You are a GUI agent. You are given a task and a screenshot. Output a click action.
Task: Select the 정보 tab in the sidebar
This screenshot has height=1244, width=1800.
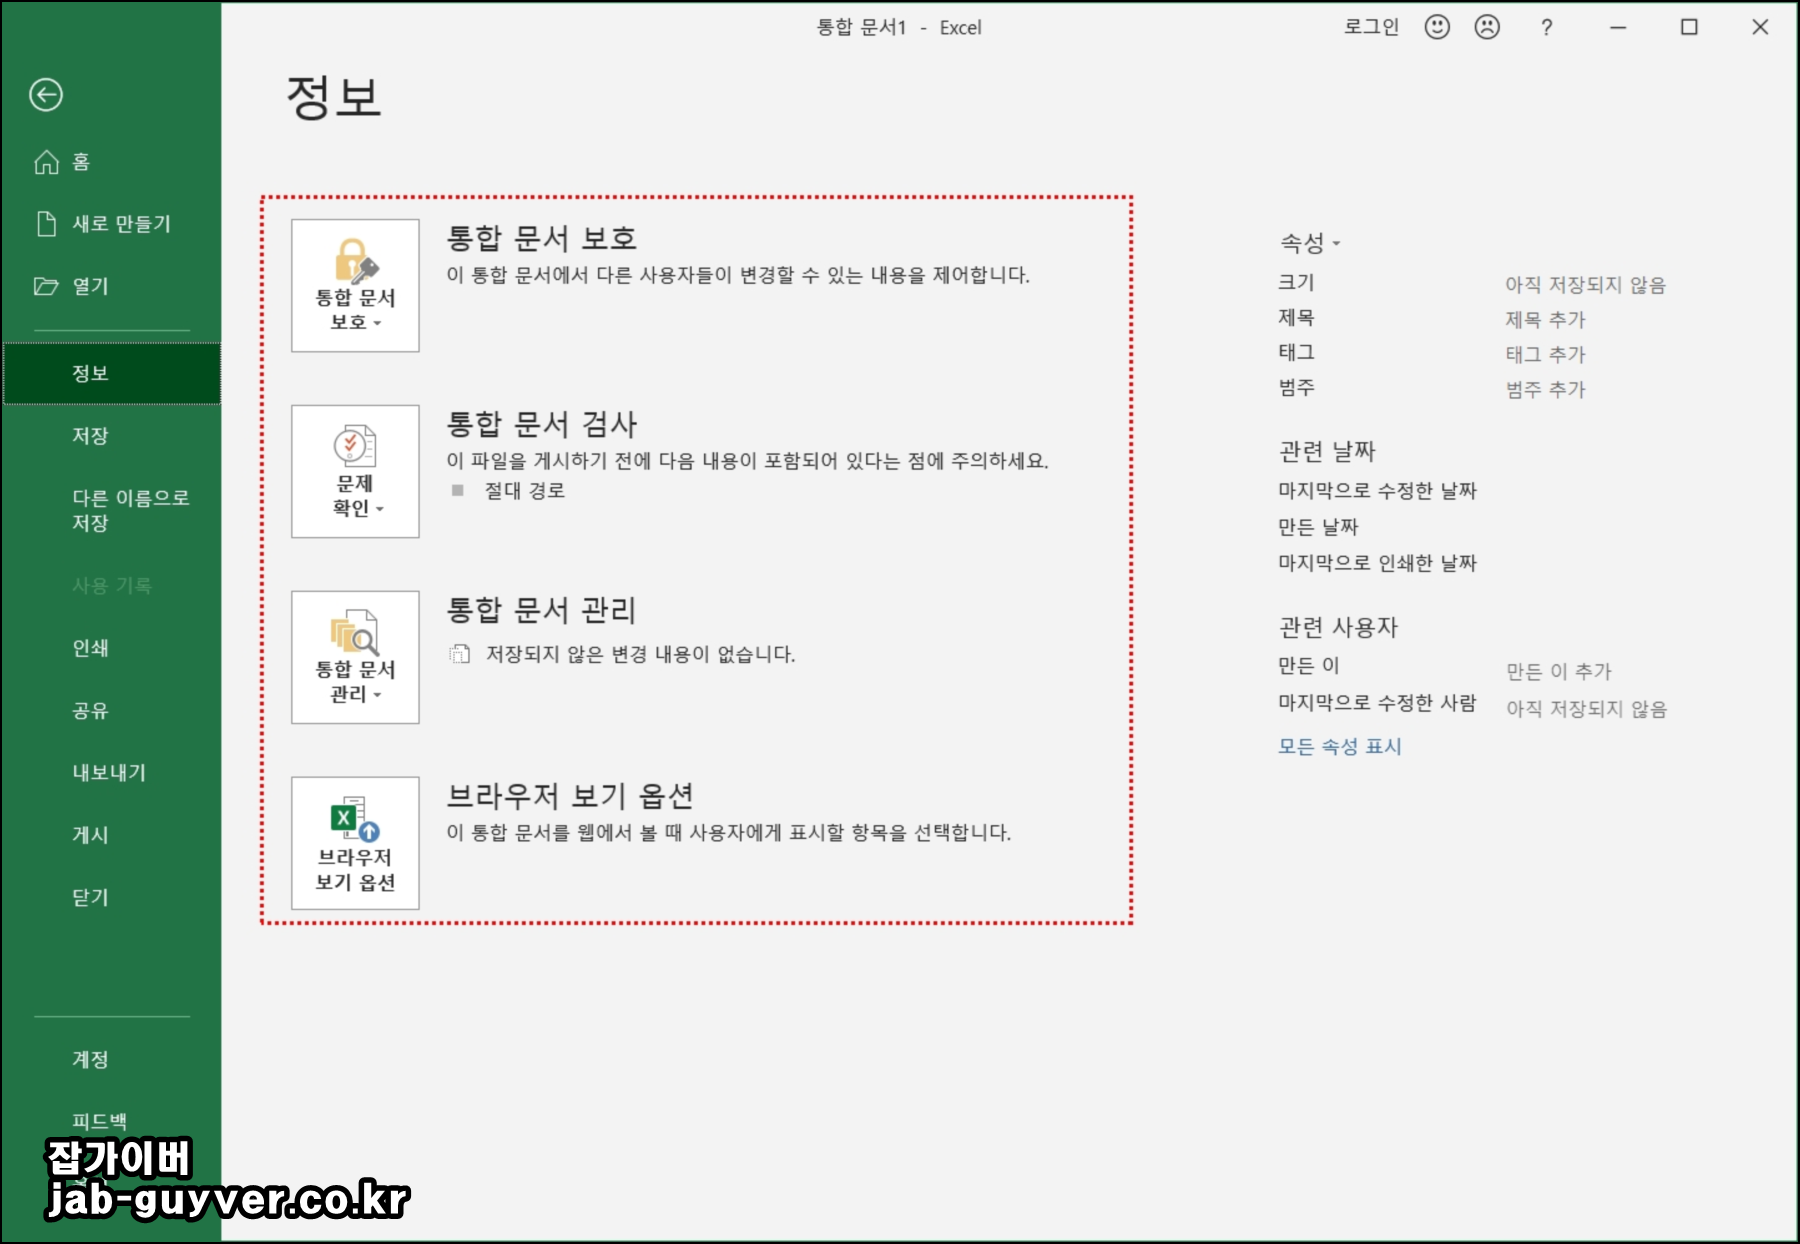111,373
